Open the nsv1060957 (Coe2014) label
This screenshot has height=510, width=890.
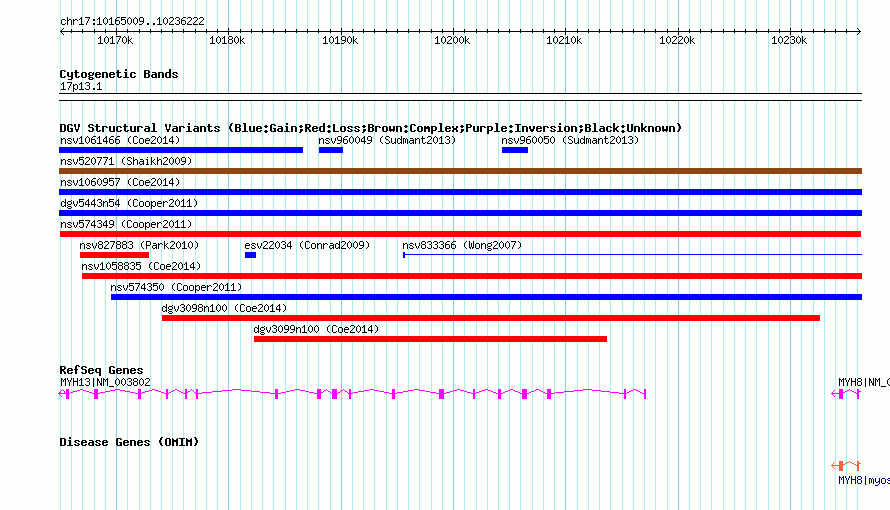[120, 182]
